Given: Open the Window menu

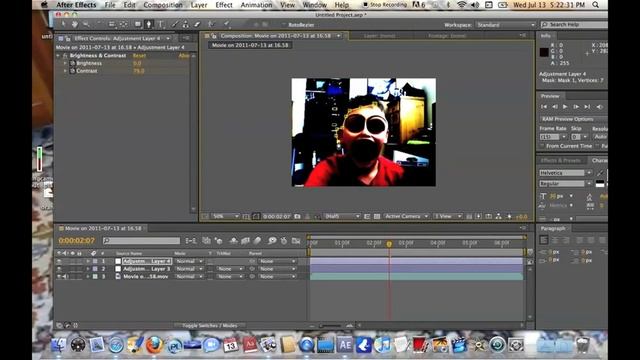Looking at the screenshot, I should 314,5.
